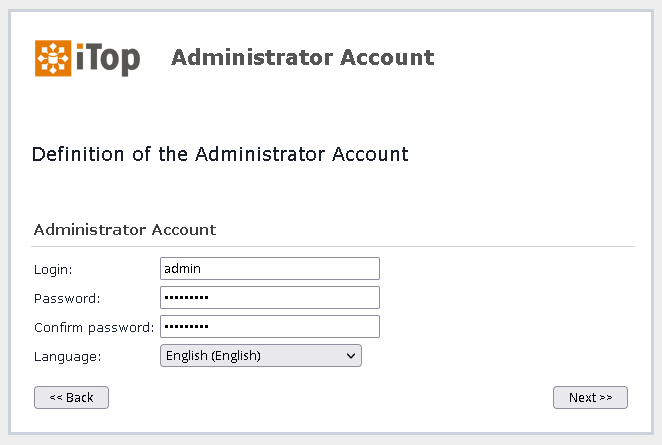Click the orange iTop logo icon
Screen dimensions: 662x445
click(53, 58)
